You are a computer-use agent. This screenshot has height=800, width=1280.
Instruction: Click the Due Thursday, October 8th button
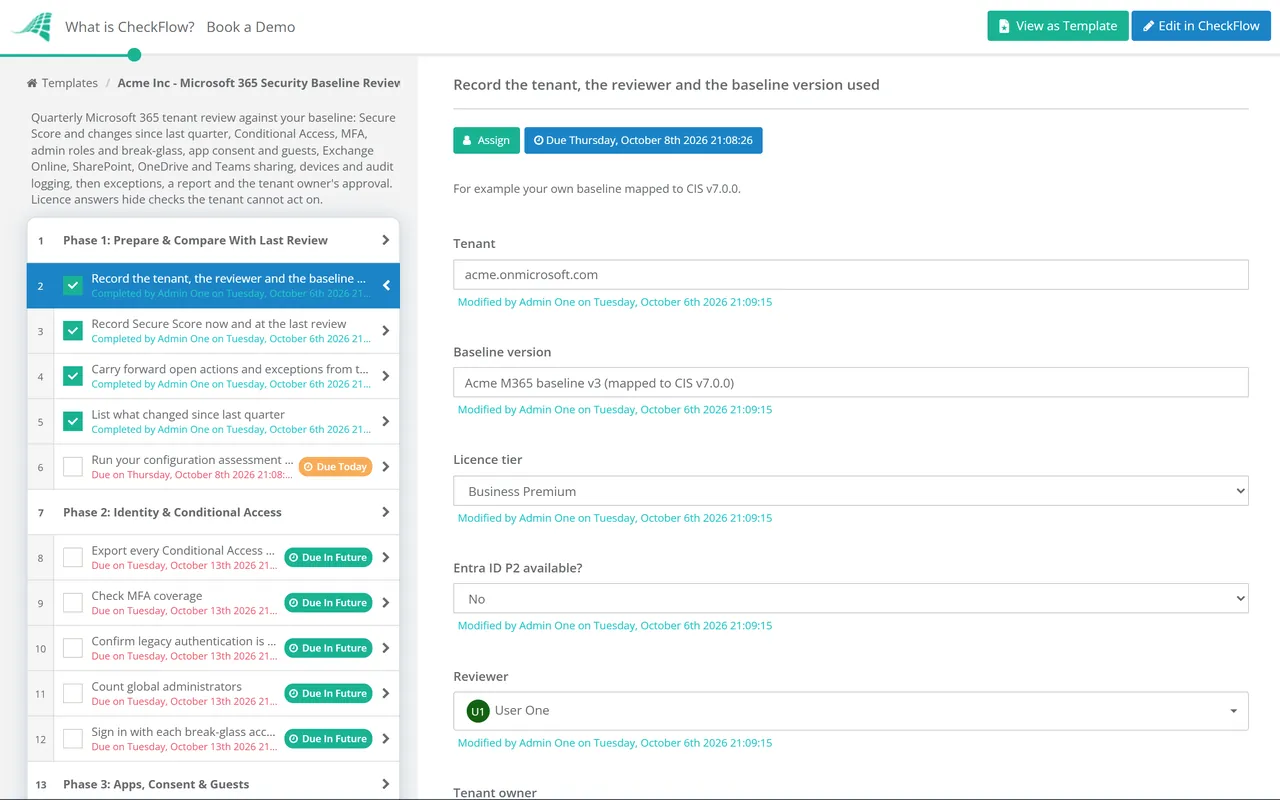[x=643, y=140]
